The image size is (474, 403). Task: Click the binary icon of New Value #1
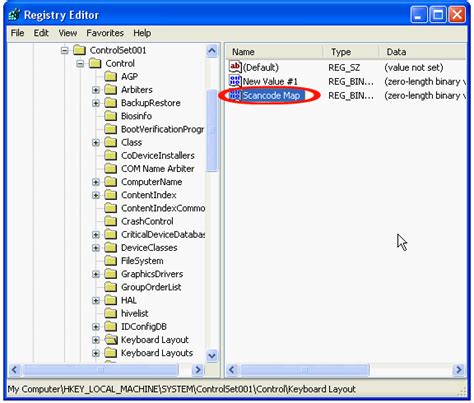coord(235,81)
